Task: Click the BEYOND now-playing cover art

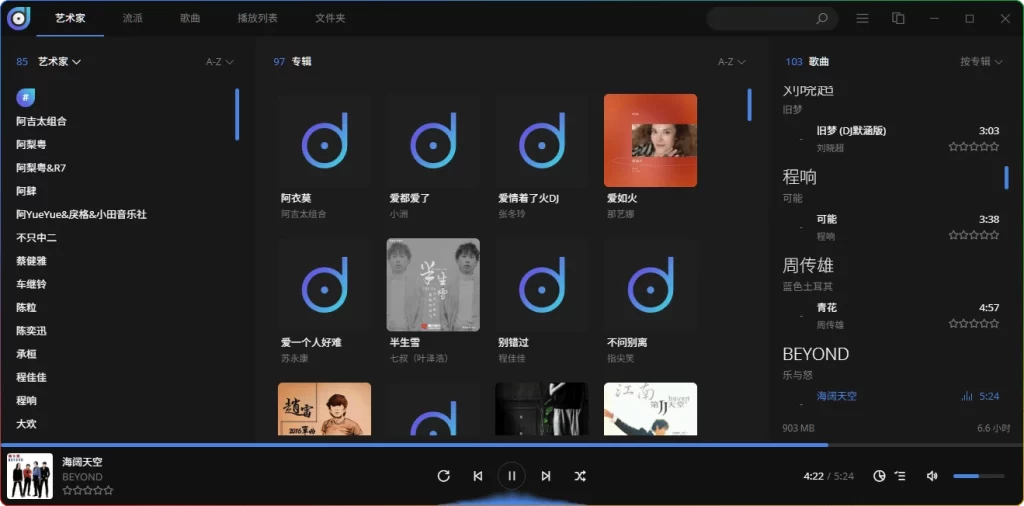Action: [30, 476]
